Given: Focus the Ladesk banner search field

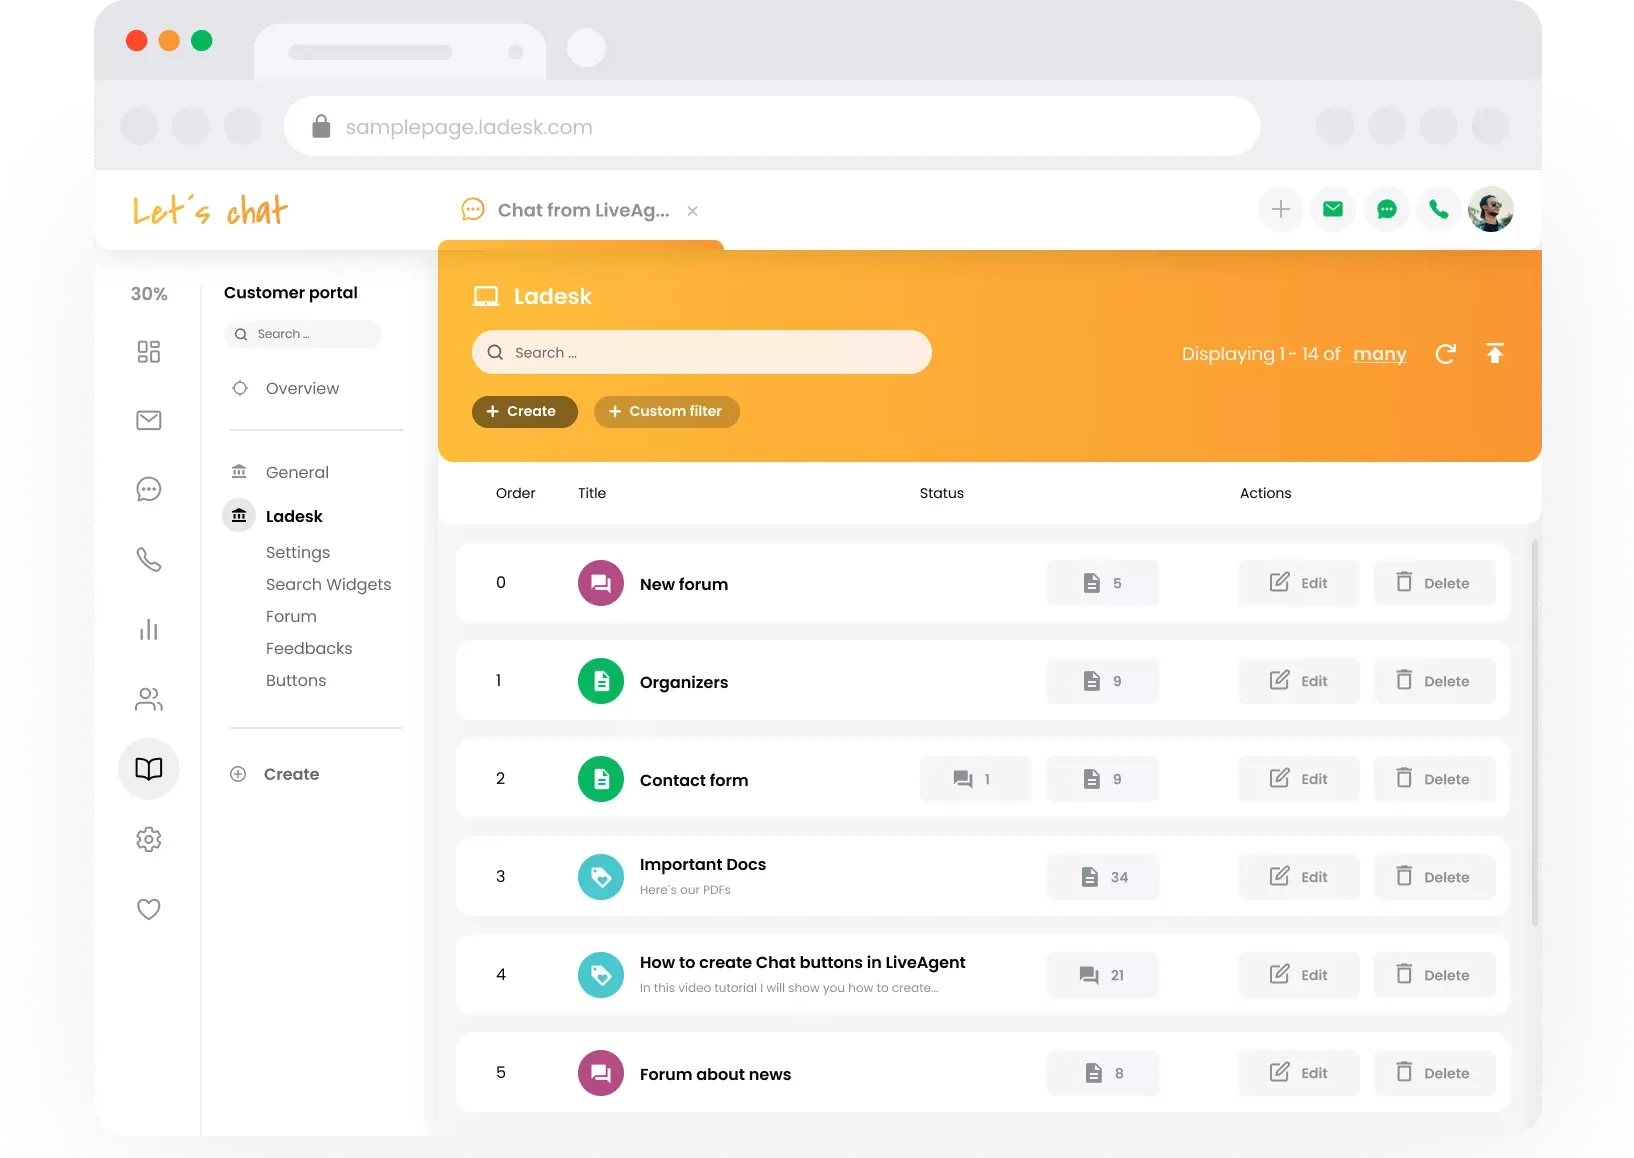Looking at the screenshot, I should click(702, 352).
